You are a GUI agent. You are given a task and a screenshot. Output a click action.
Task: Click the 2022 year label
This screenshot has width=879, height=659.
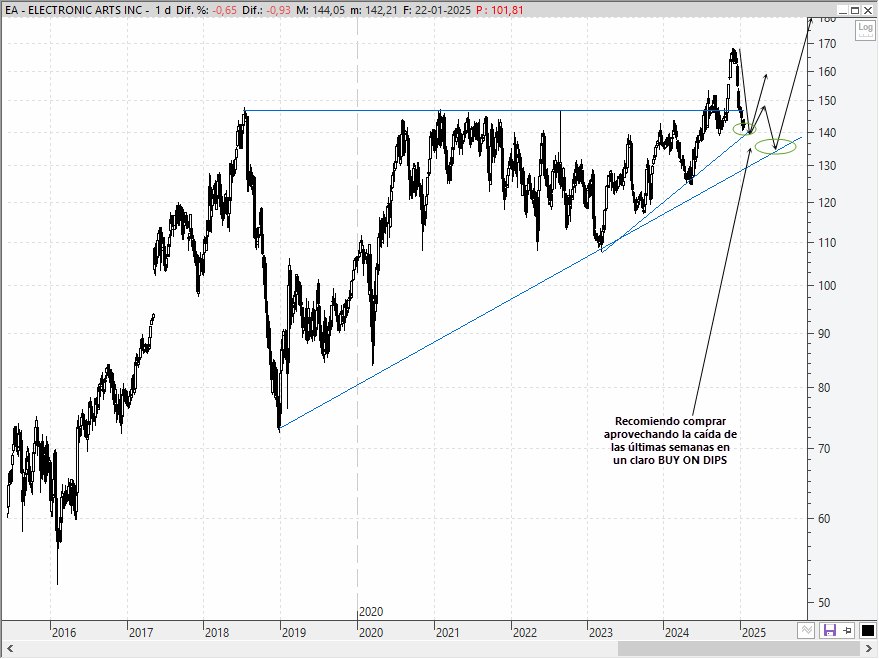pos(525,633)
